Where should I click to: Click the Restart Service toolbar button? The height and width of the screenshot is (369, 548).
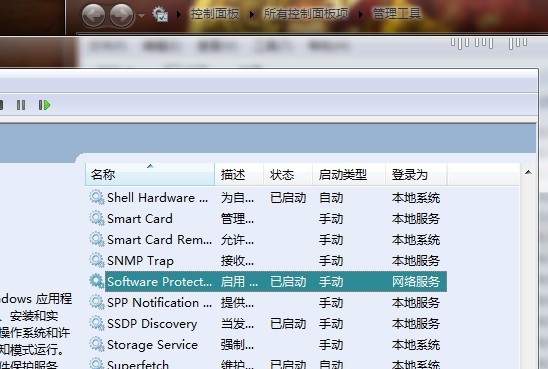[44, 105]
